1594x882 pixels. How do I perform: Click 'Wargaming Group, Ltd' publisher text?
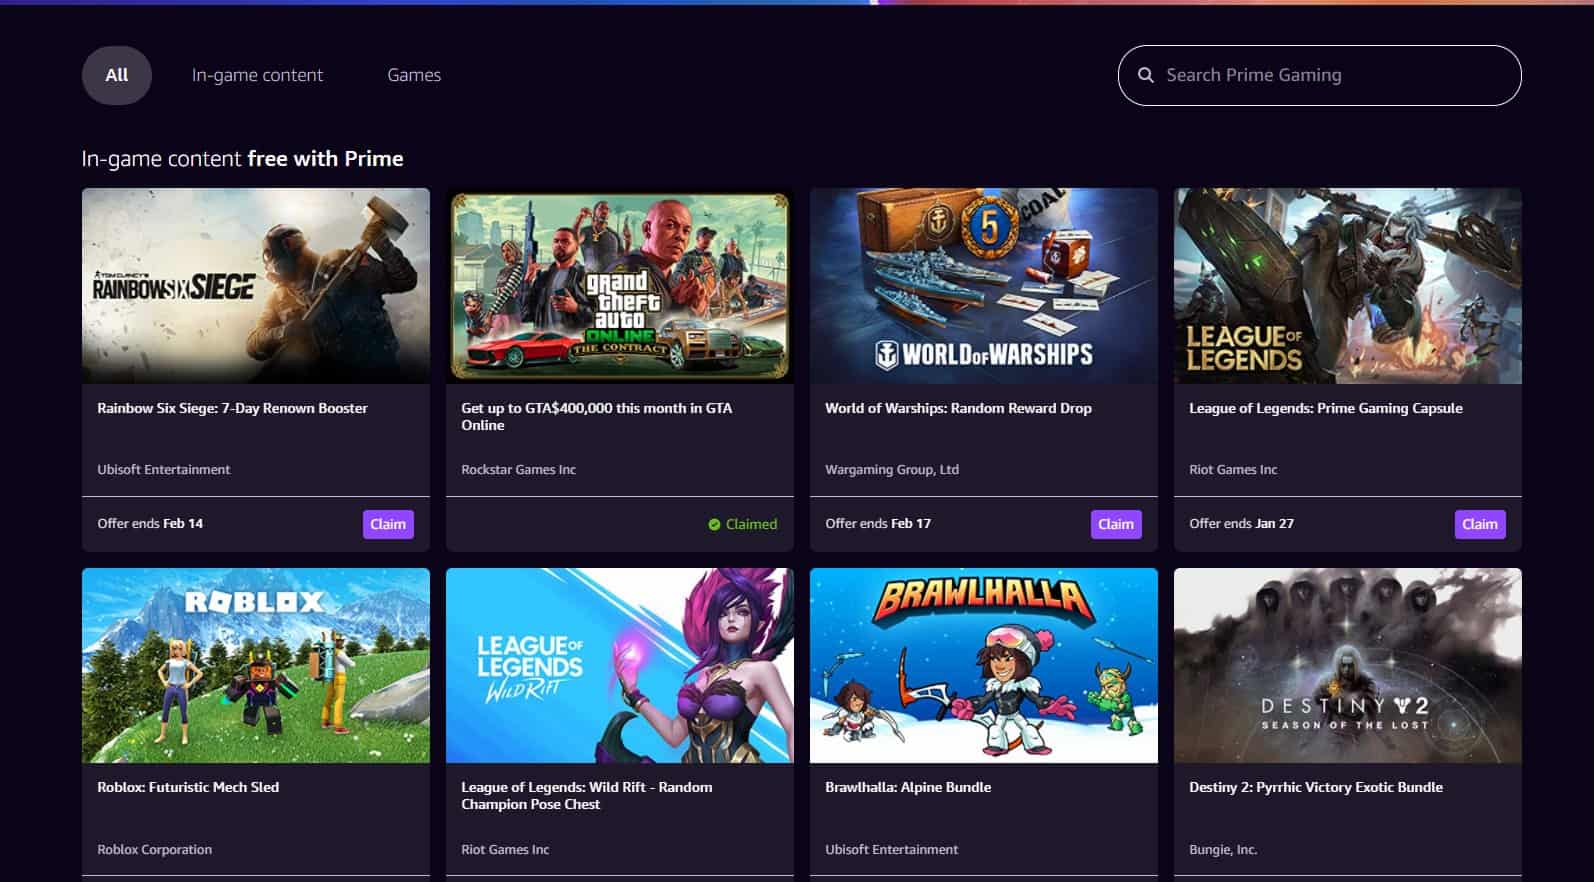(892, 469)
